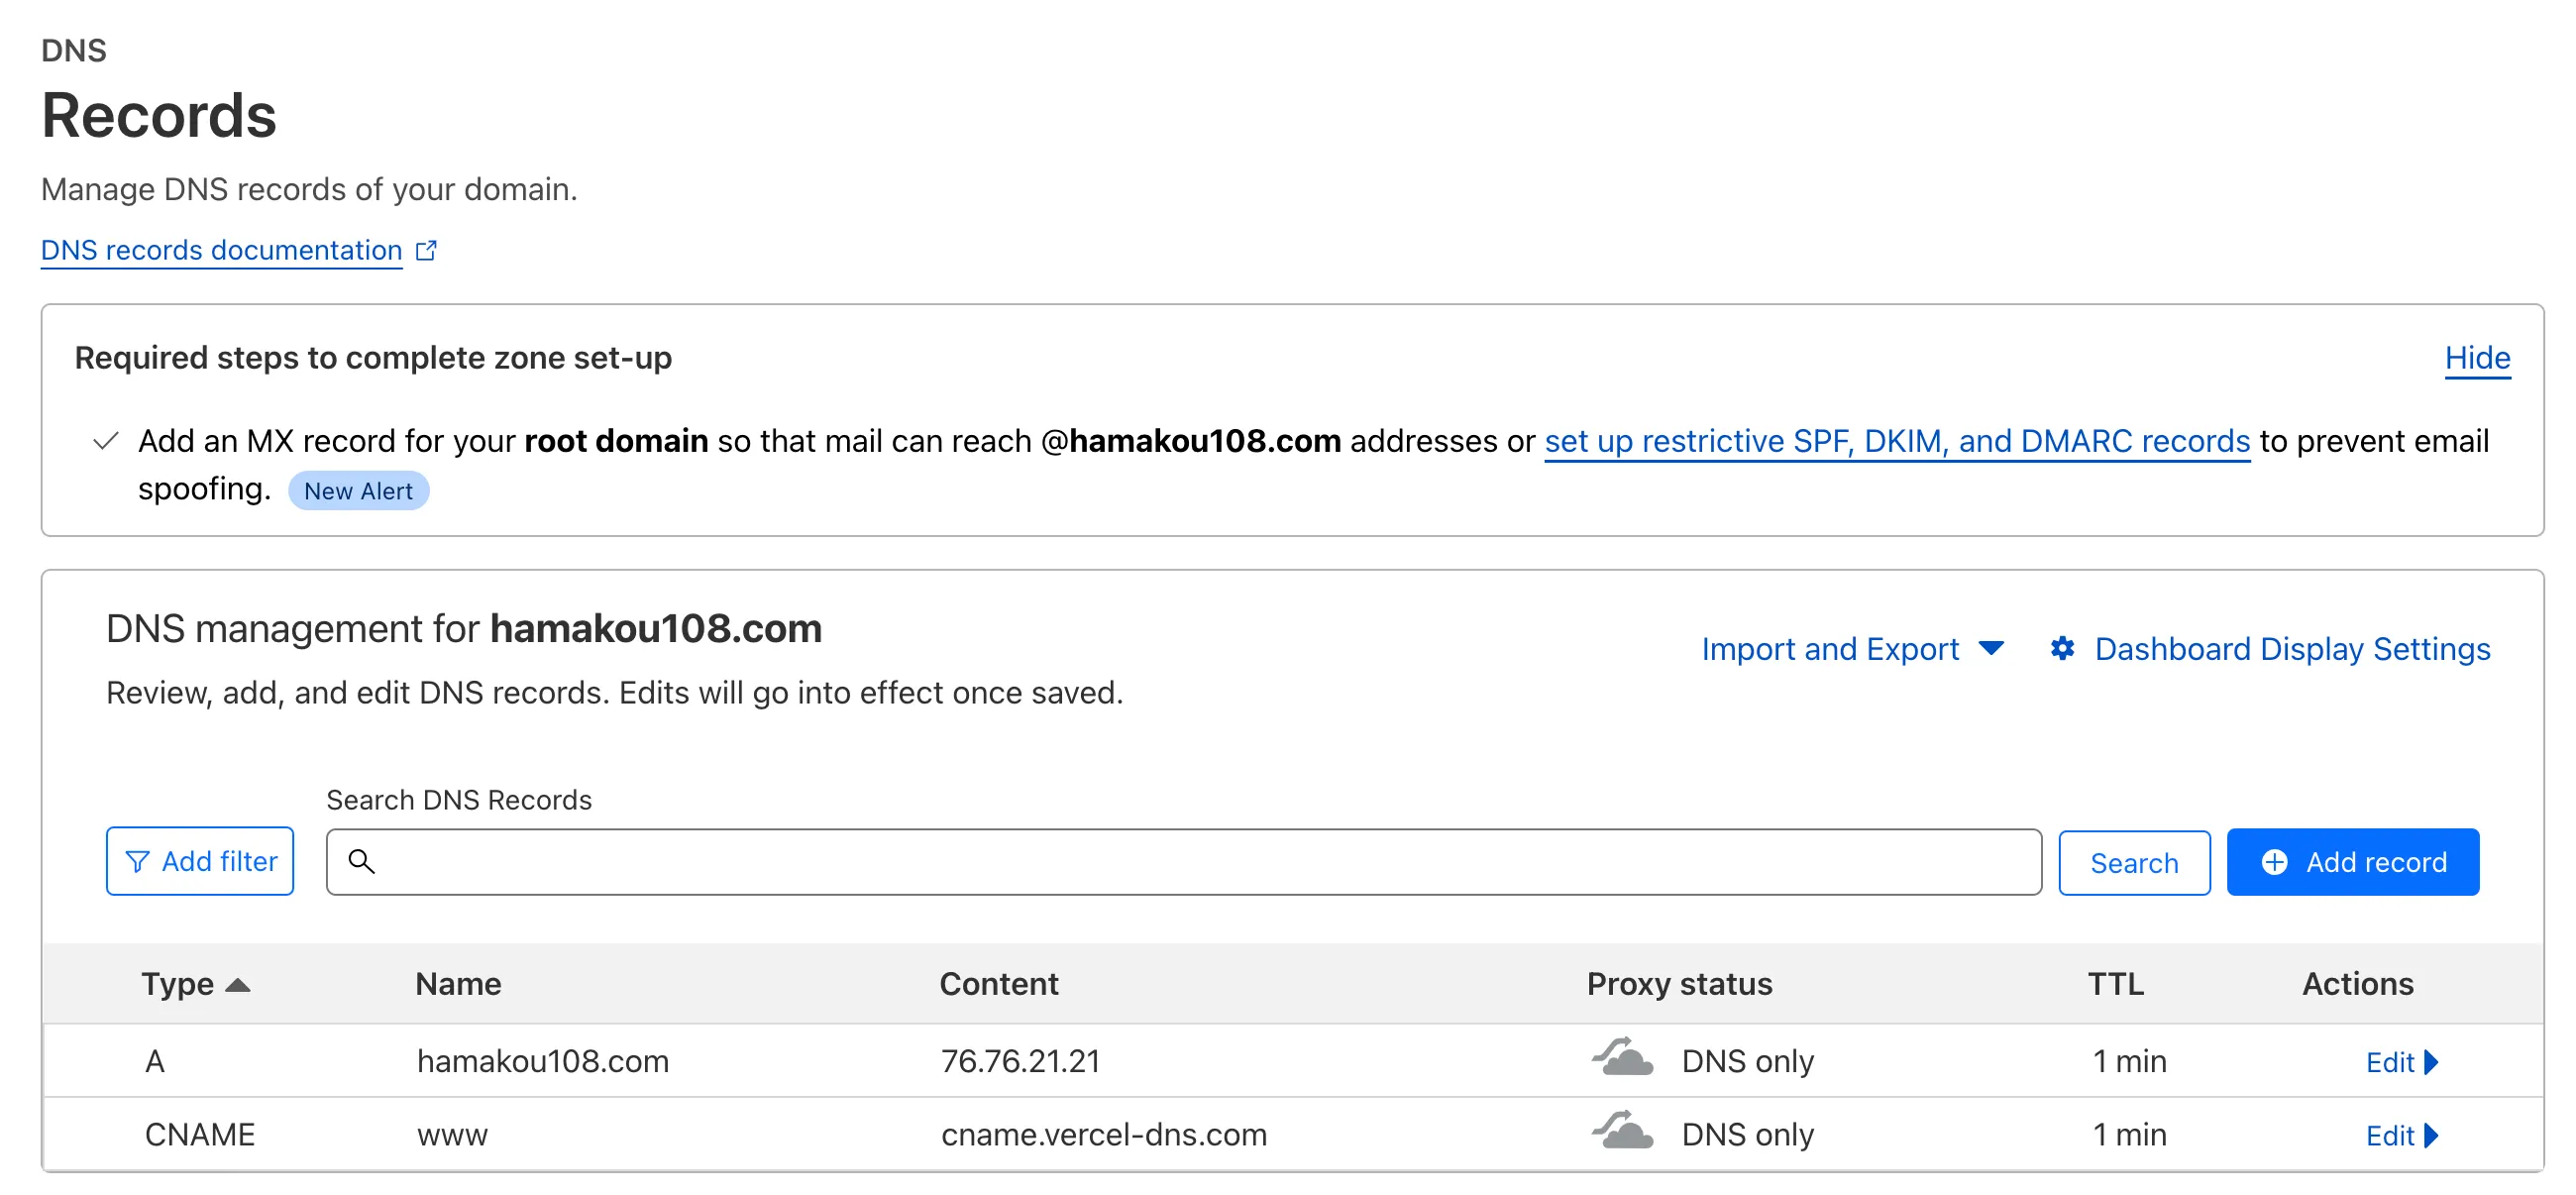Toggle proxy cloud for www CNAME record
This screenshot has width=2576, height=1195.
click(1622, 1132)
